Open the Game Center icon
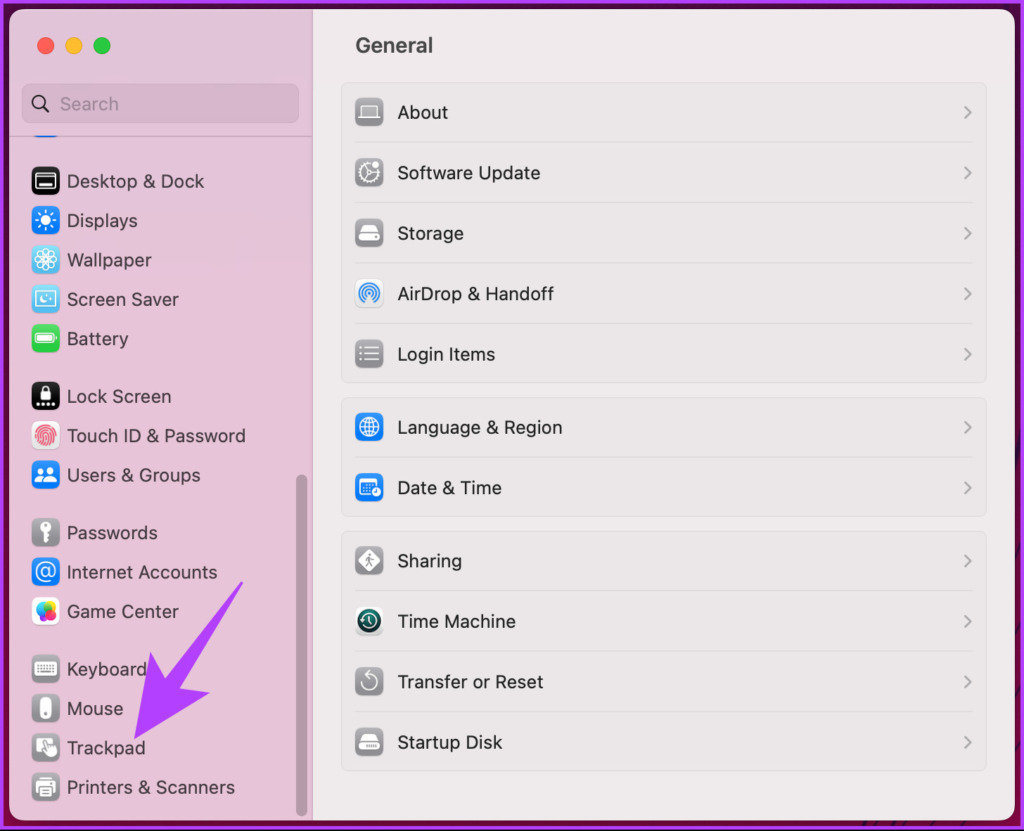Screen dimensions: 1024x831 coord(46,611)
